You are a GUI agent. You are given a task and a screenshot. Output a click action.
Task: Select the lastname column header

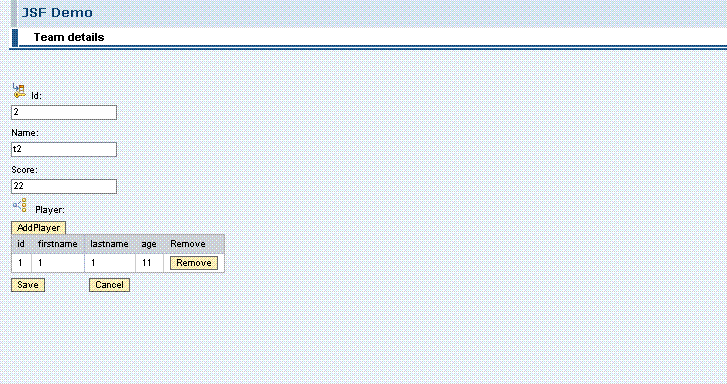pyautogui.click(x=109, y=244)
